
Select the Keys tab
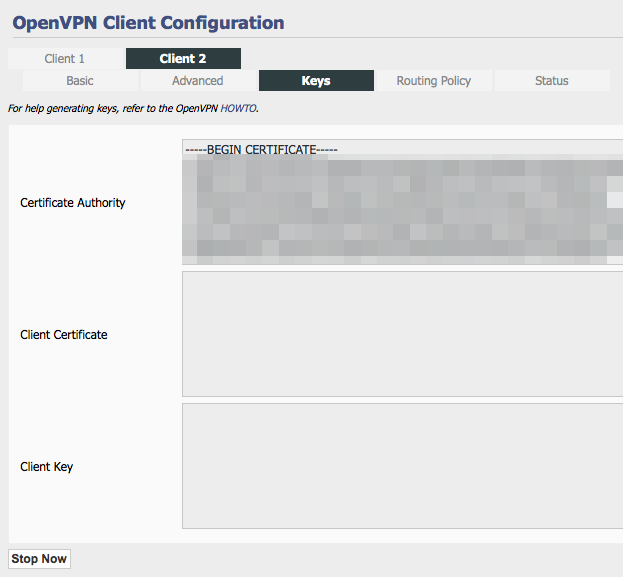pyautogui.click(x=316, y=81)
